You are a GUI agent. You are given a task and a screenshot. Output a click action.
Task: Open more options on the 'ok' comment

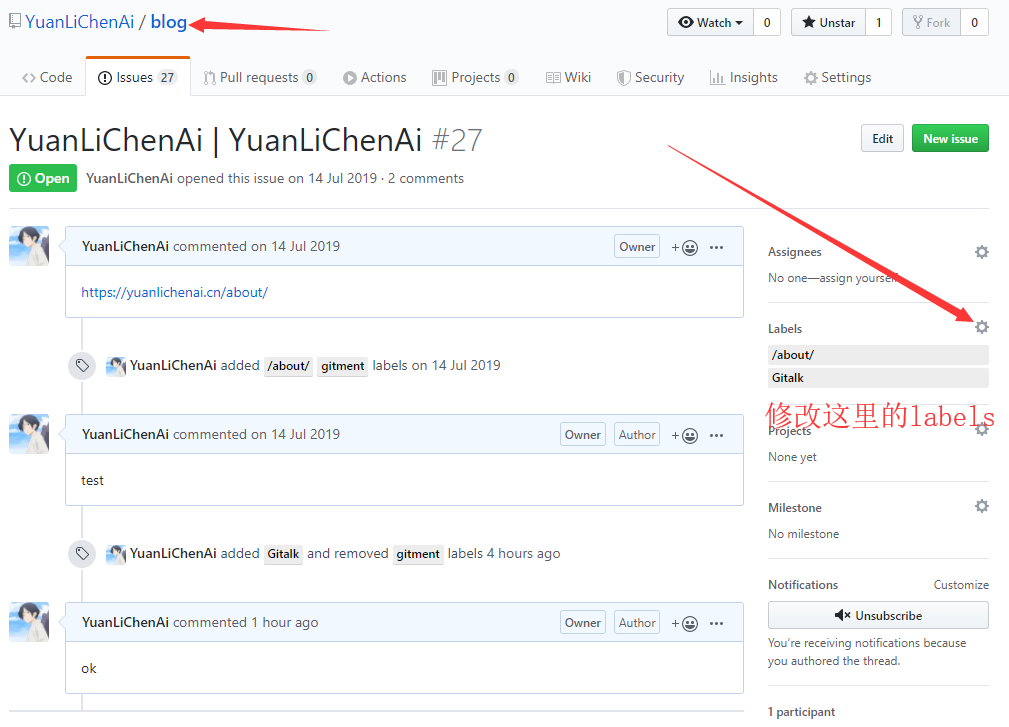[716, 623]
